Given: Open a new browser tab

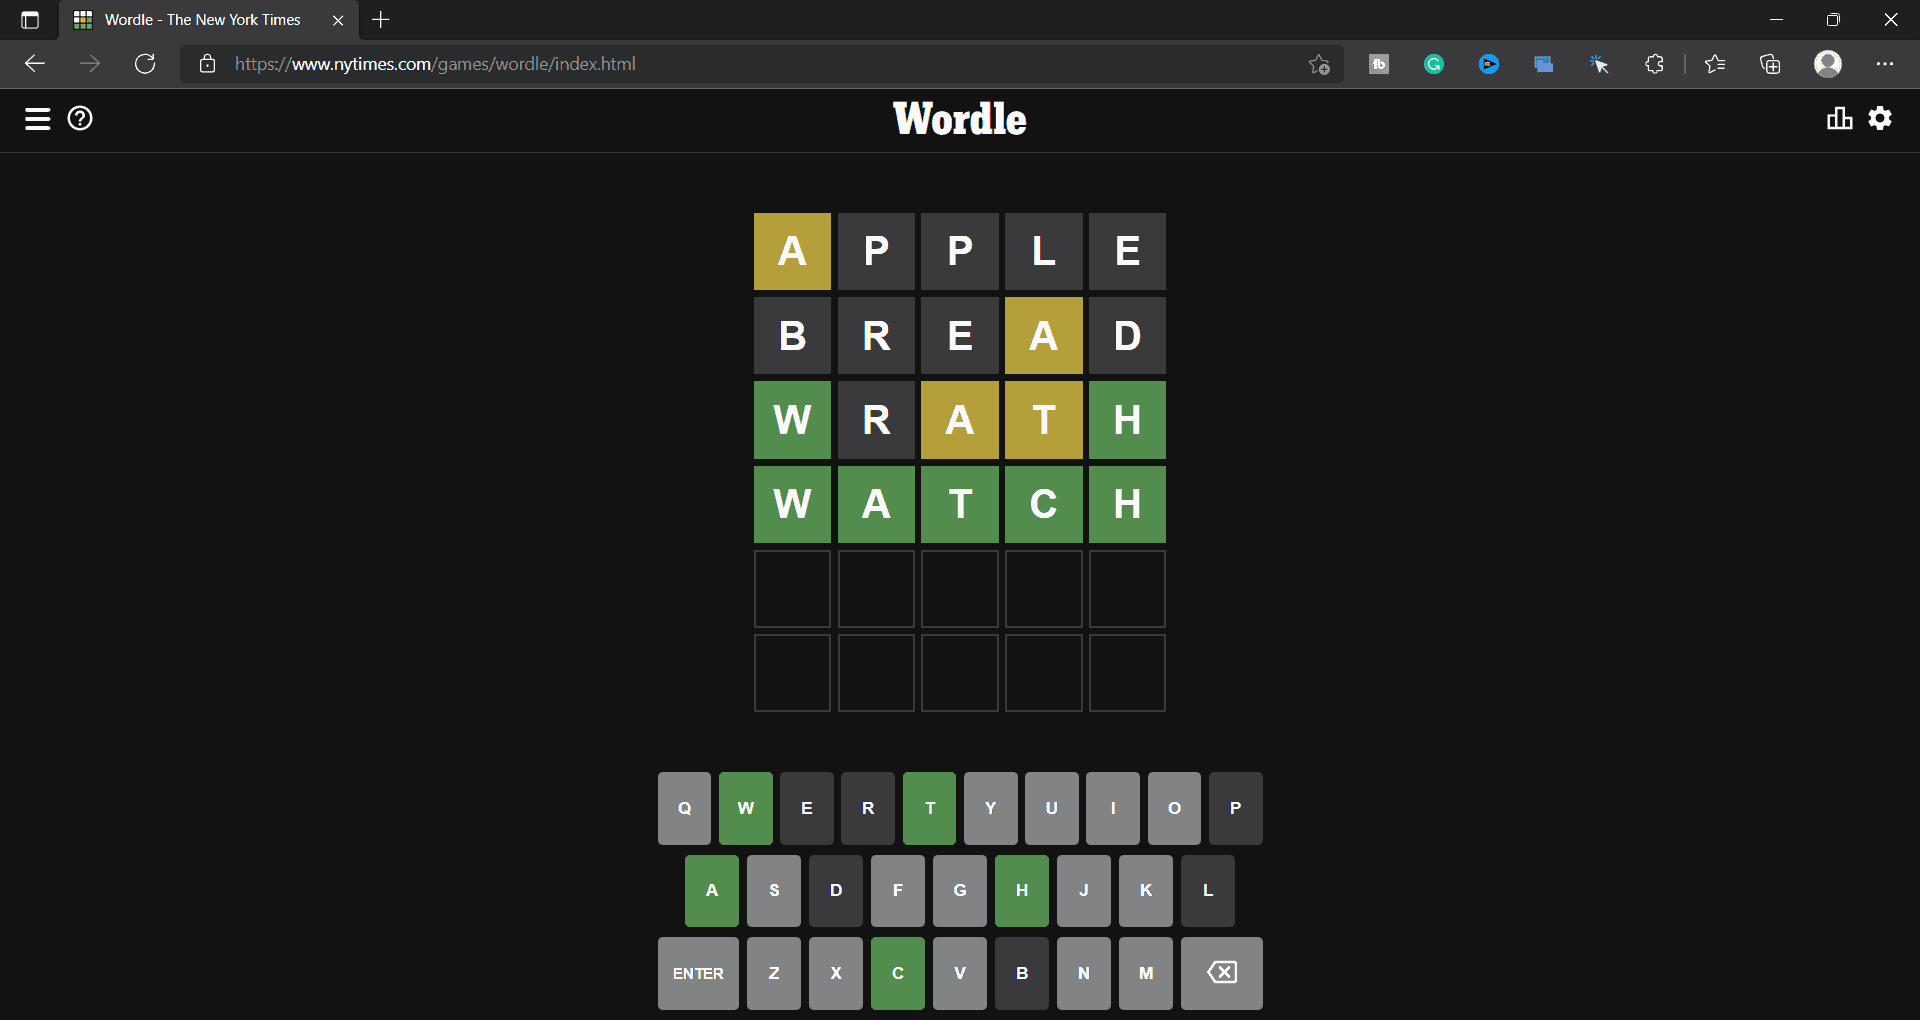Looking at the screenshot, I should click(381, 20).
